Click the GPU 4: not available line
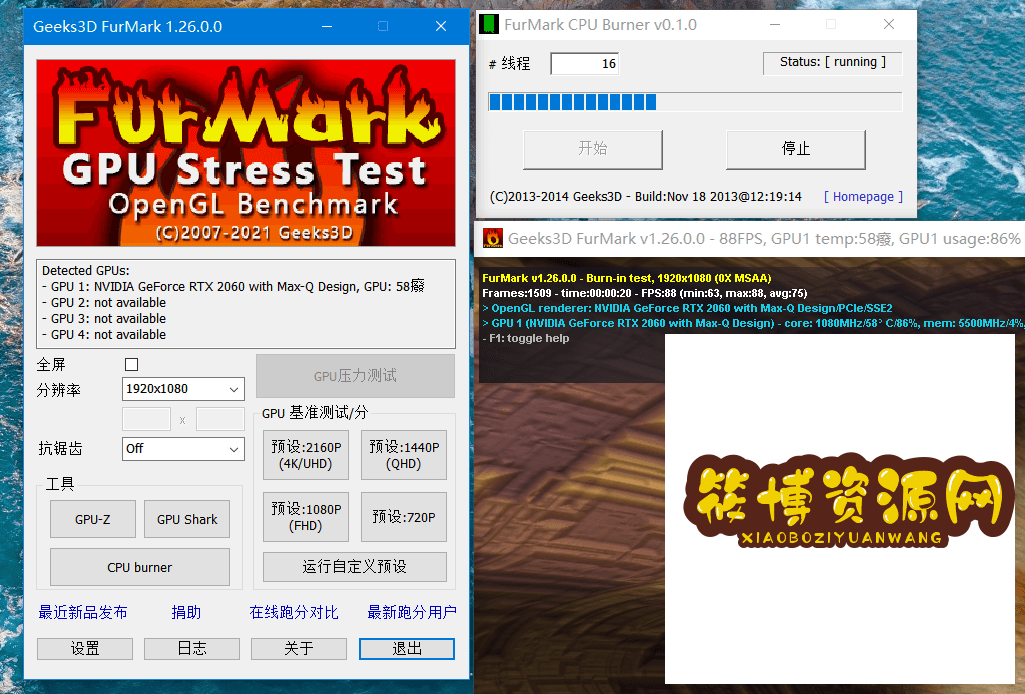Viewport: 1025px width, 694px height. [x=104, y=335]
